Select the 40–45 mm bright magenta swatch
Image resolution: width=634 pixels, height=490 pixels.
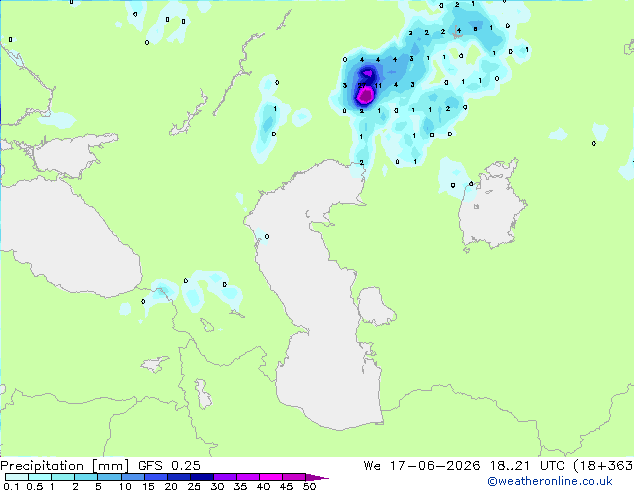pyautogui.click(x=271, y=477)
